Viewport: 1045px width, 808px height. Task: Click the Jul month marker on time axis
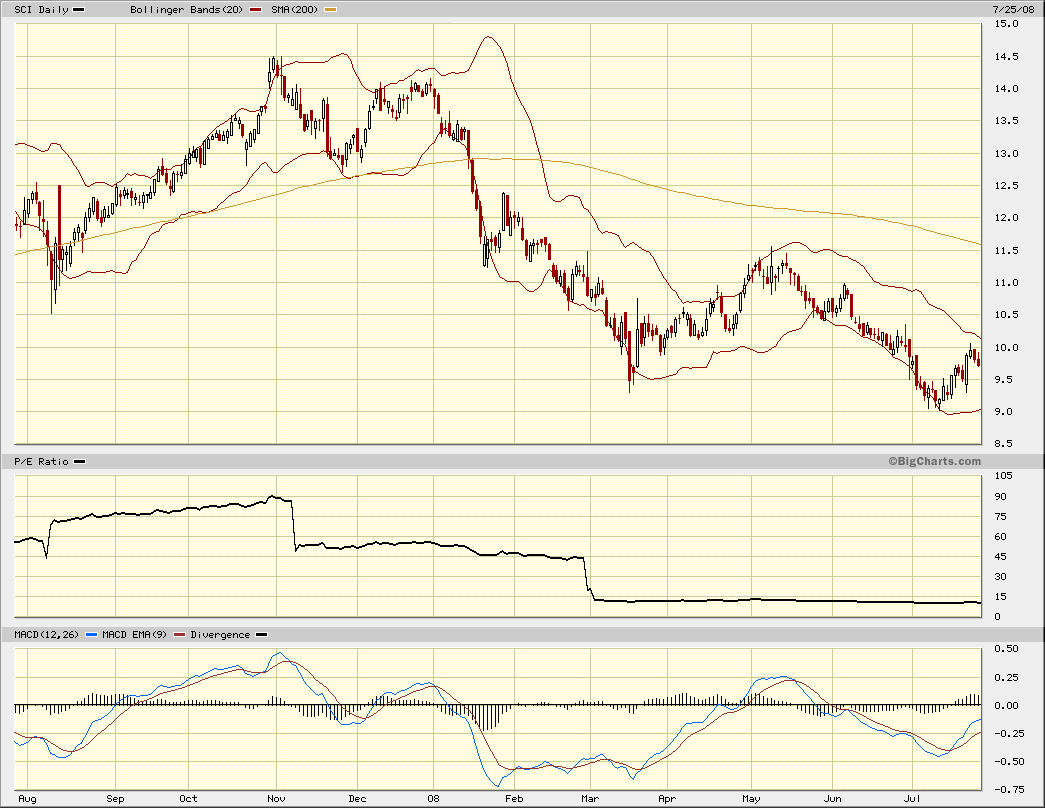pyautogui.click(x=912, y=799)
